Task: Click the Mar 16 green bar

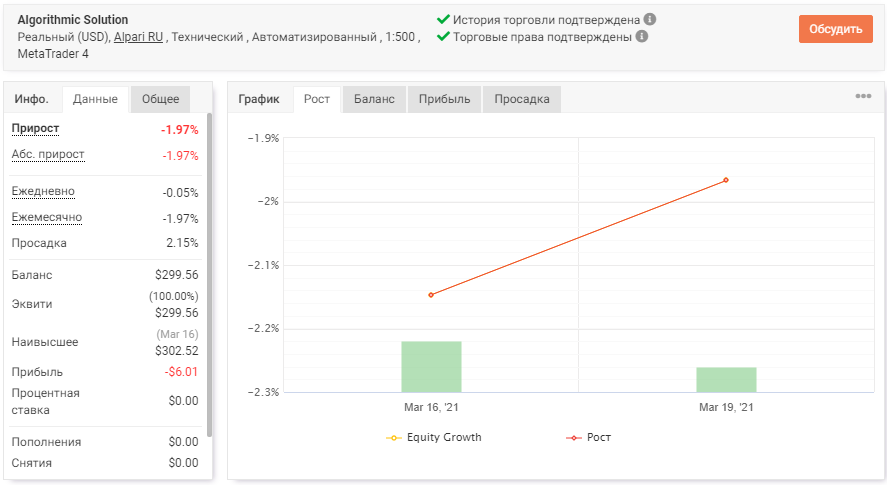Action: click(431, 367)
